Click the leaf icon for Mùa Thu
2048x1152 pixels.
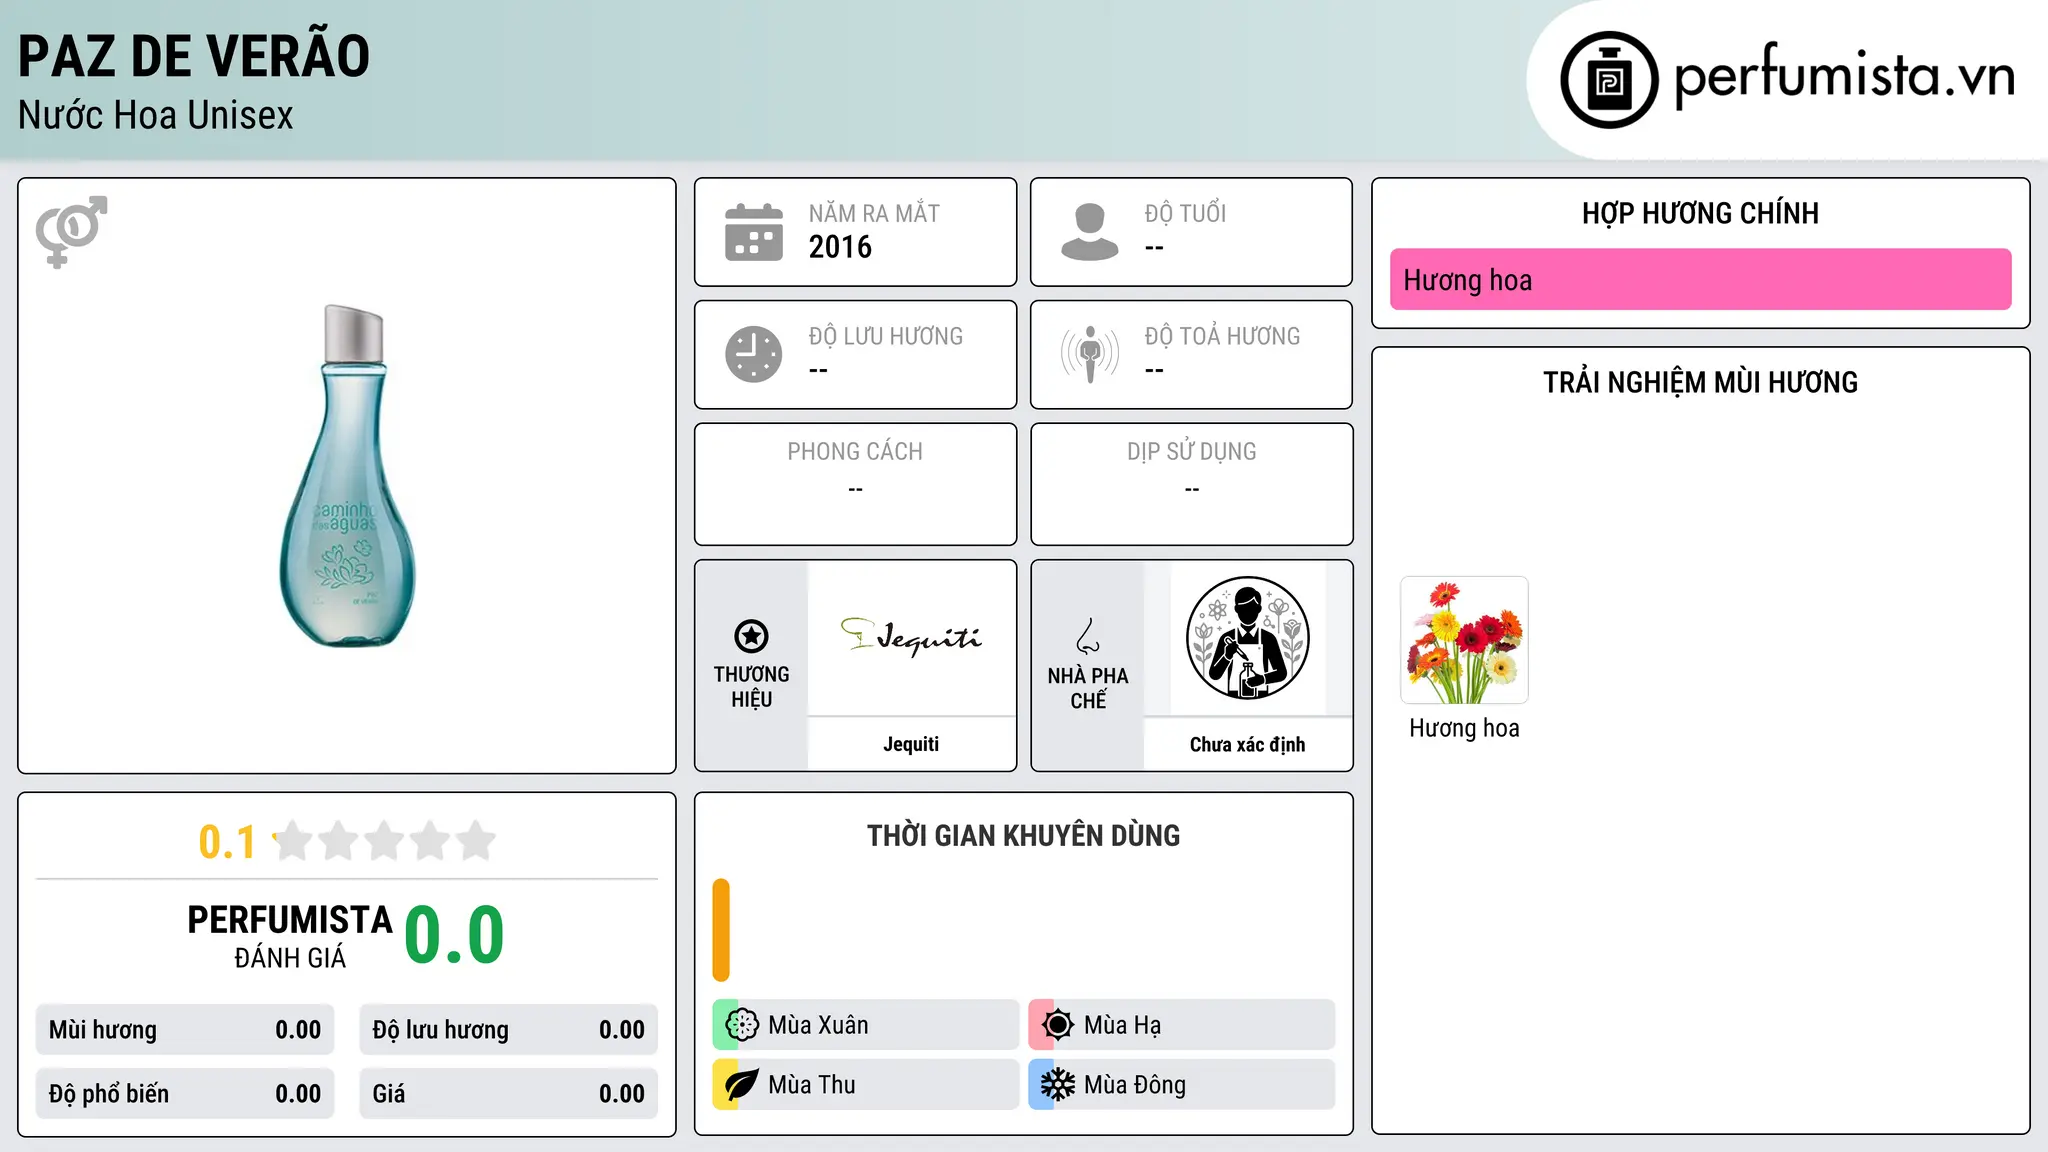(x=742, y=1085)
